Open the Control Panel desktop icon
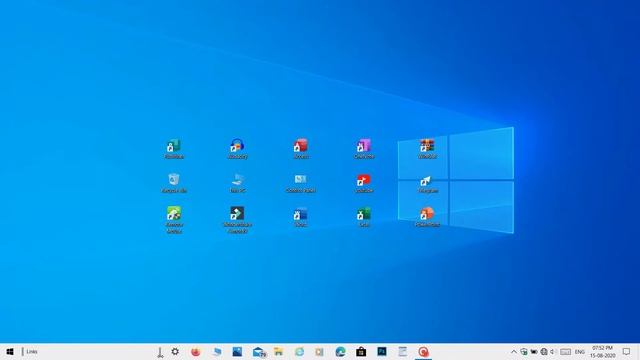Viewport: 640px width, 360px height. (x=300, y=183)
